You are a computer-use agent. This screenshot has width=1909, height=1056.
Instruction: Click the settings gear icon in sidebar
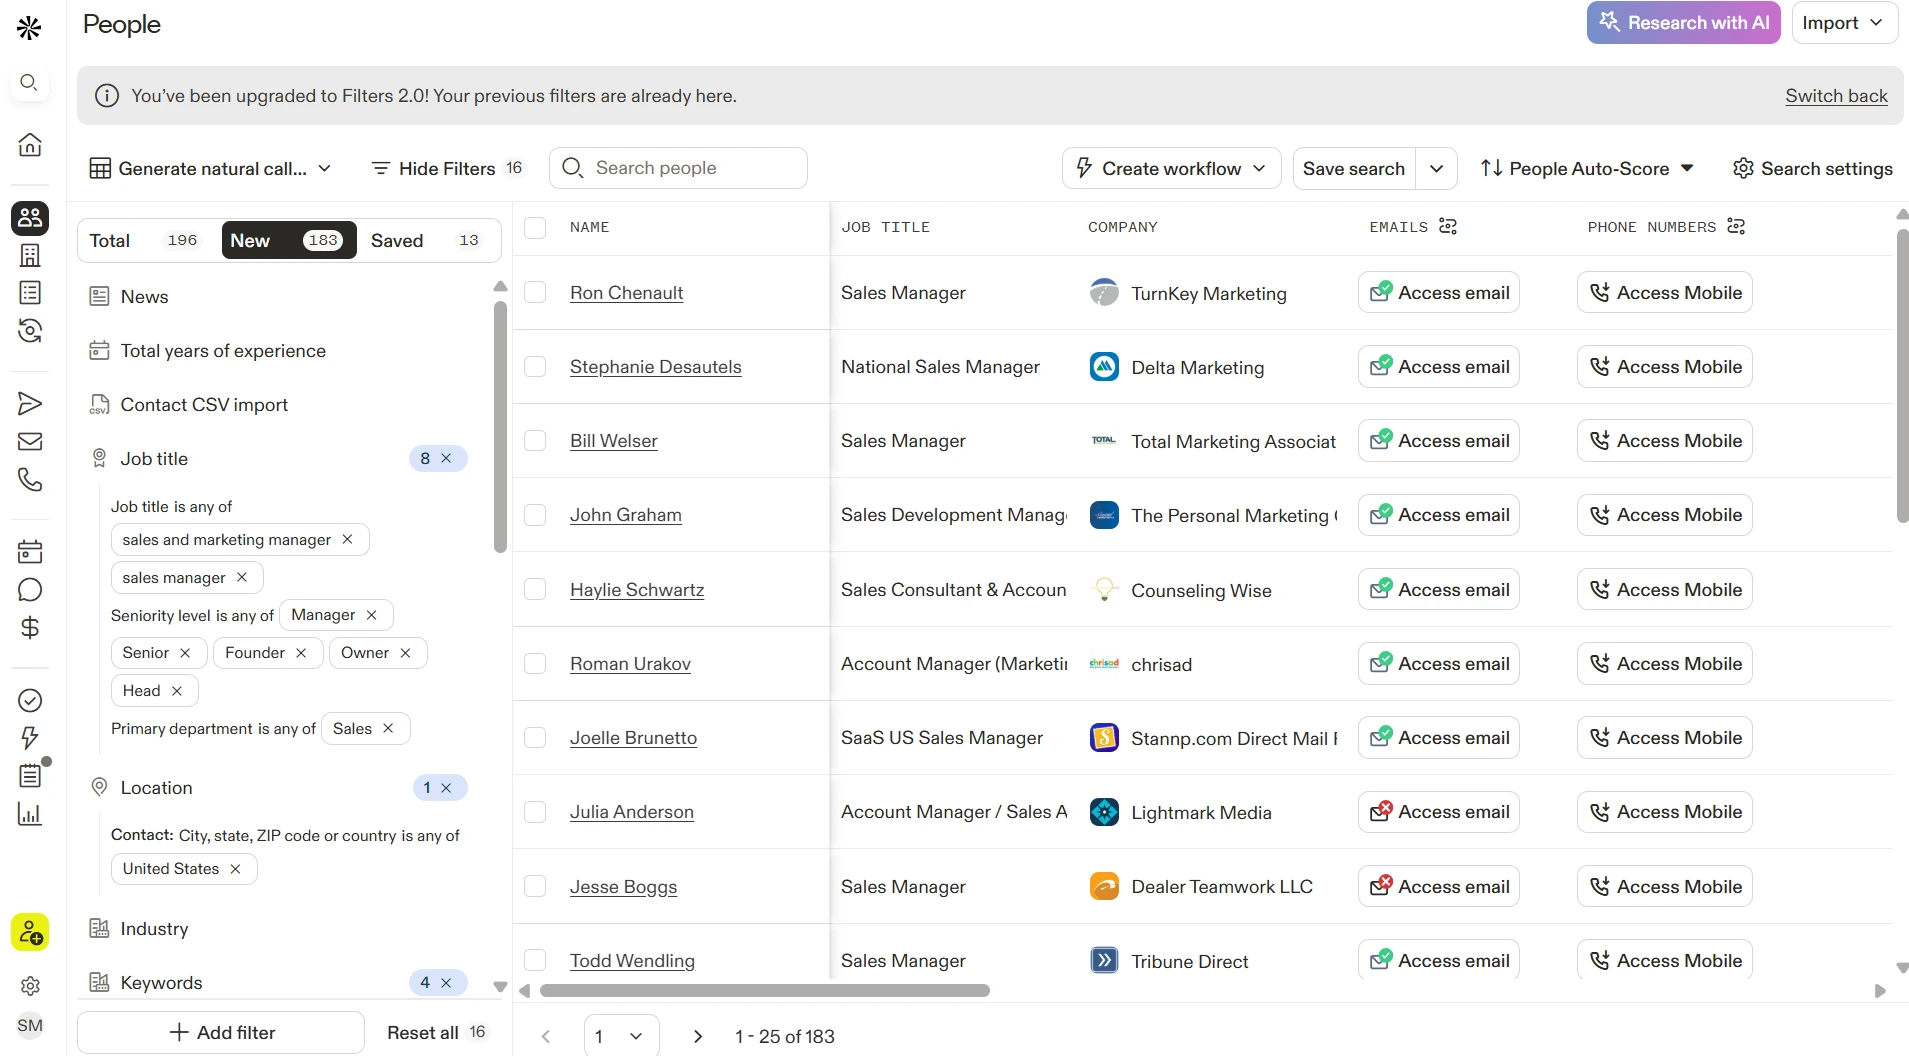coord(30,986)
